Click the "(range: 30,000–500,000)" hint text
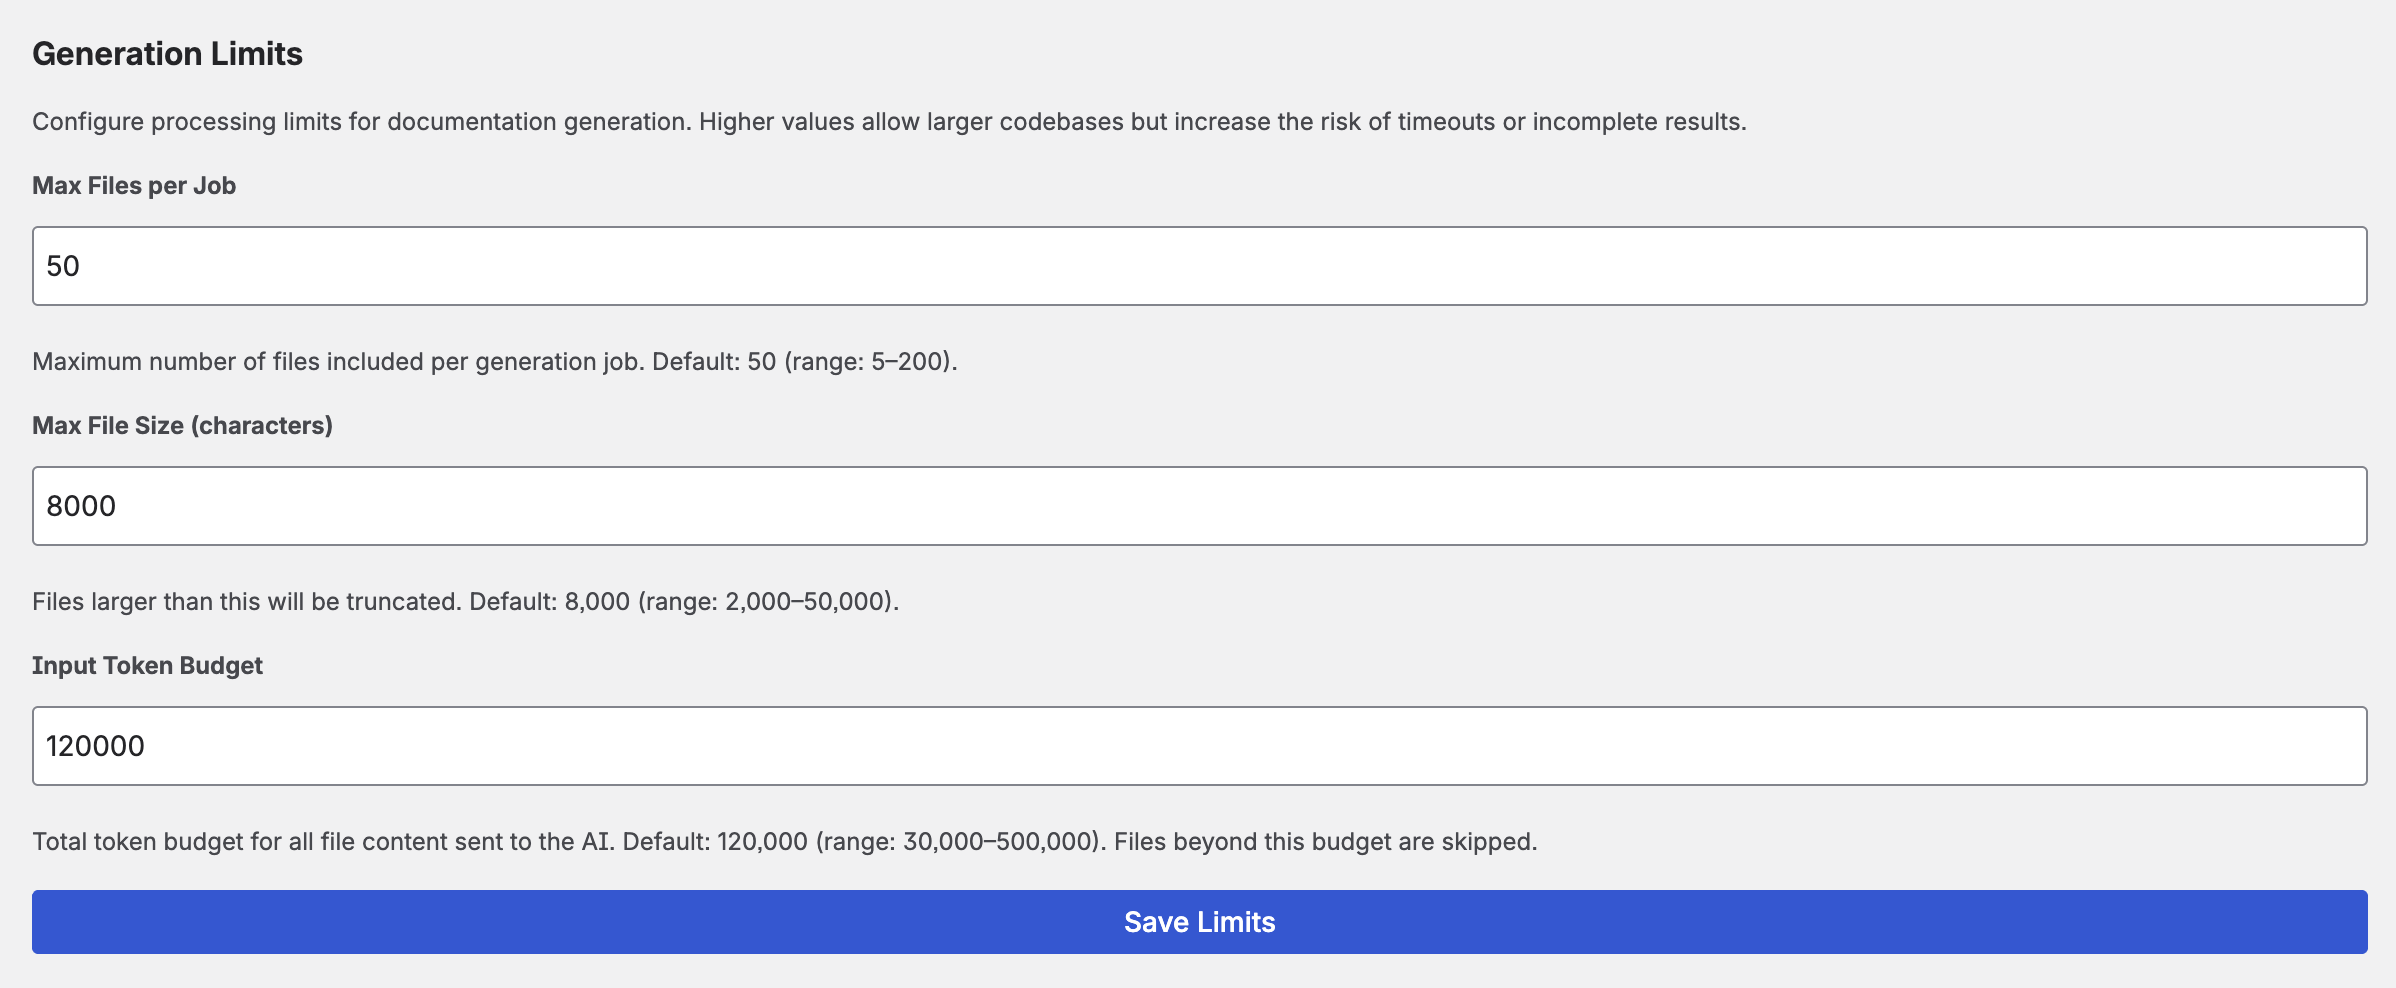The image size is (2396, 988). pyautogui.click(x=960, y=842)
